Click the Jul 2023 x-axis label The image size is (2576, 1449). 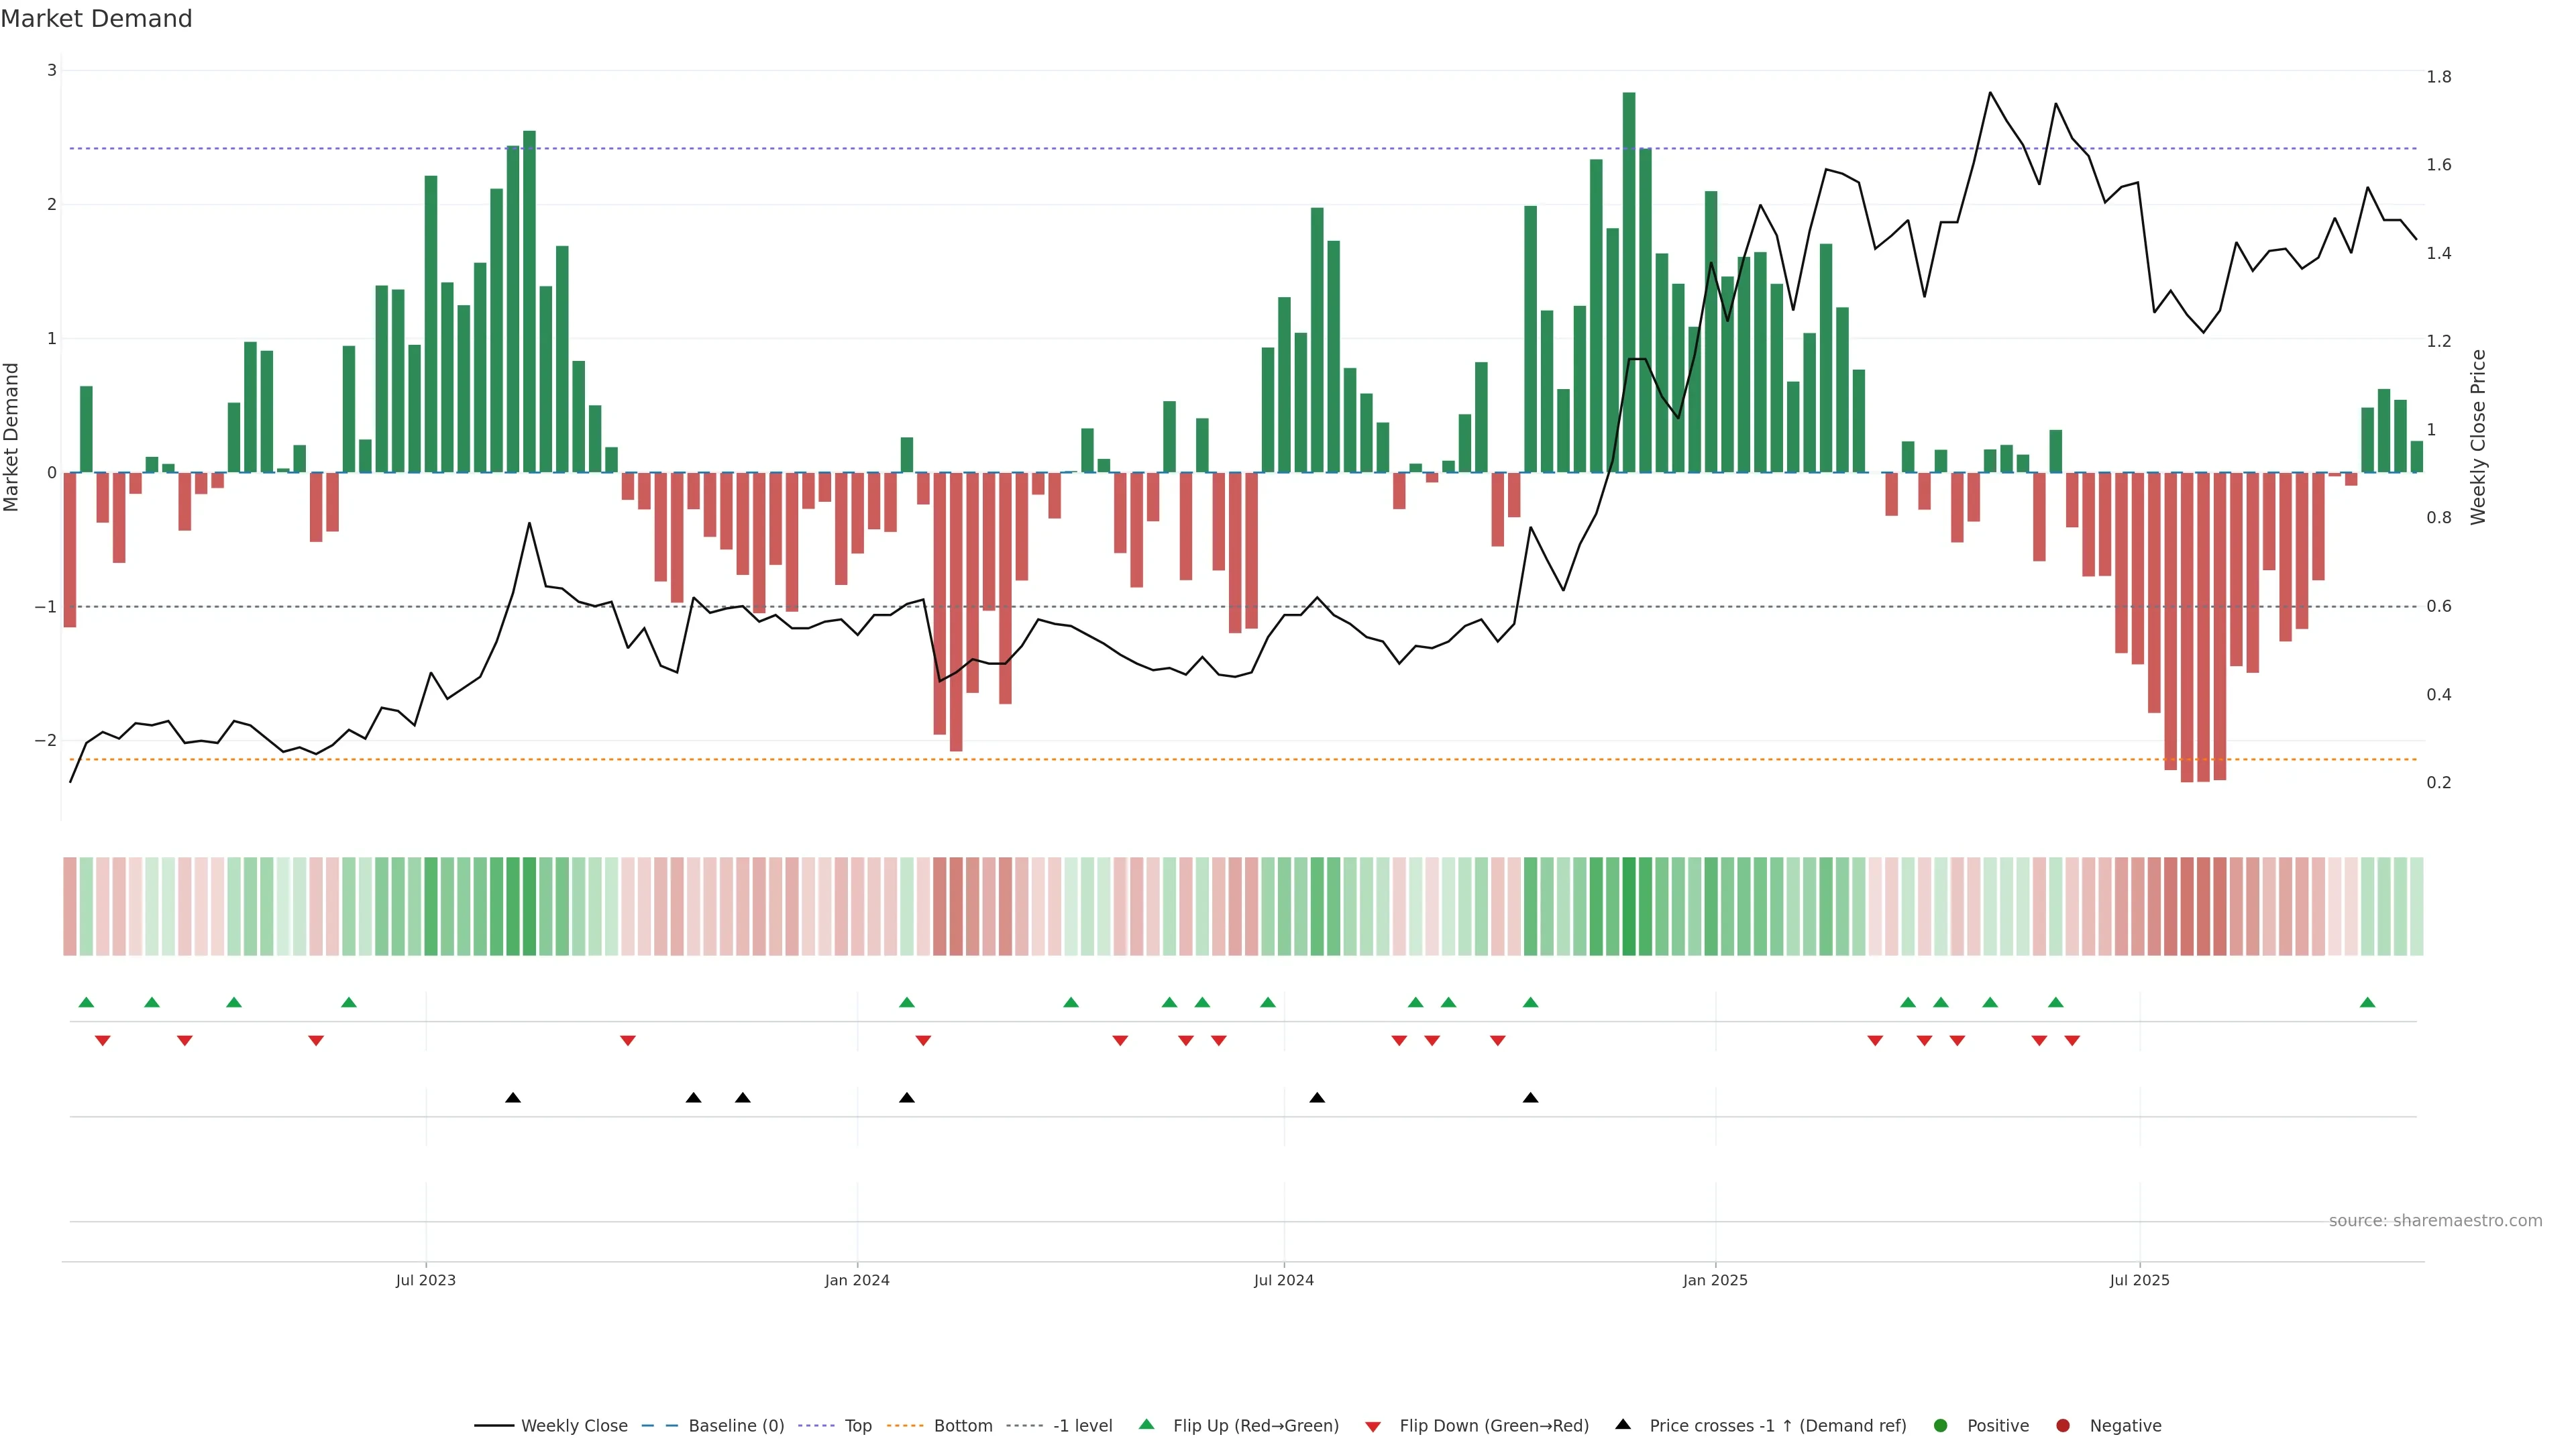(x=425, y=1280)
